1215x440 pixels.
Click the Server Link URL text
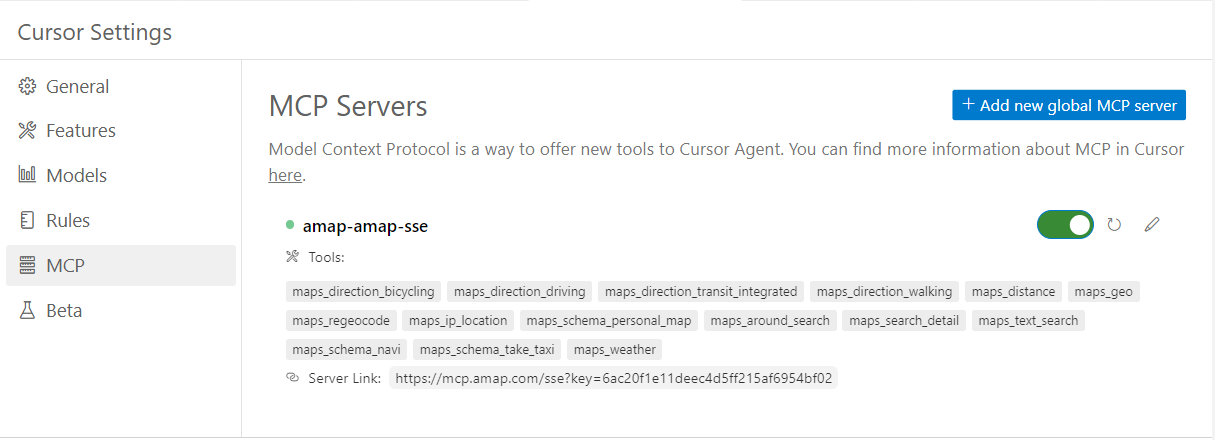coord(613,378)
